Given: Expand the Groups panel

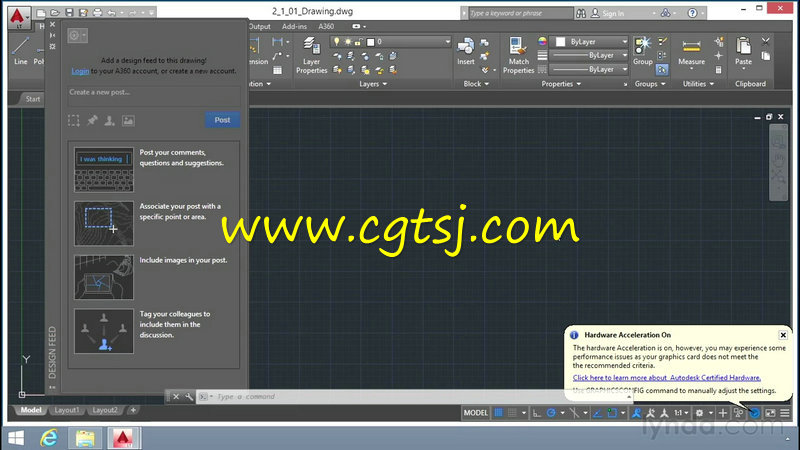Looking at the screenshot, I should click(650, 84).
